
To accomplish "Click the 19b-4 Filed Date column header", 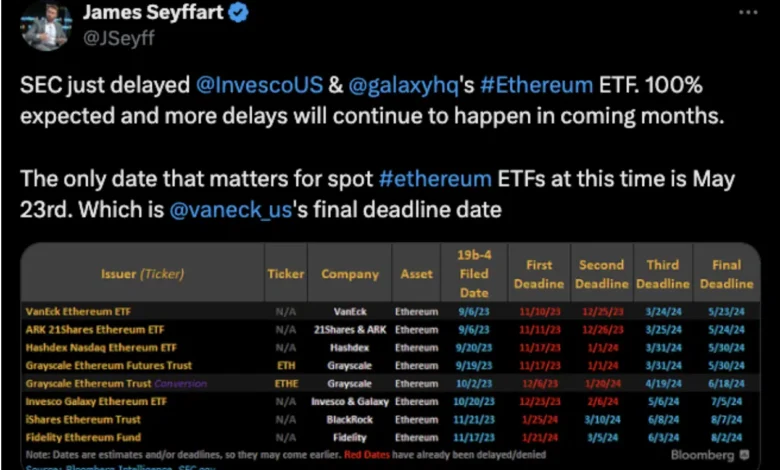I will tap(474, 273).
